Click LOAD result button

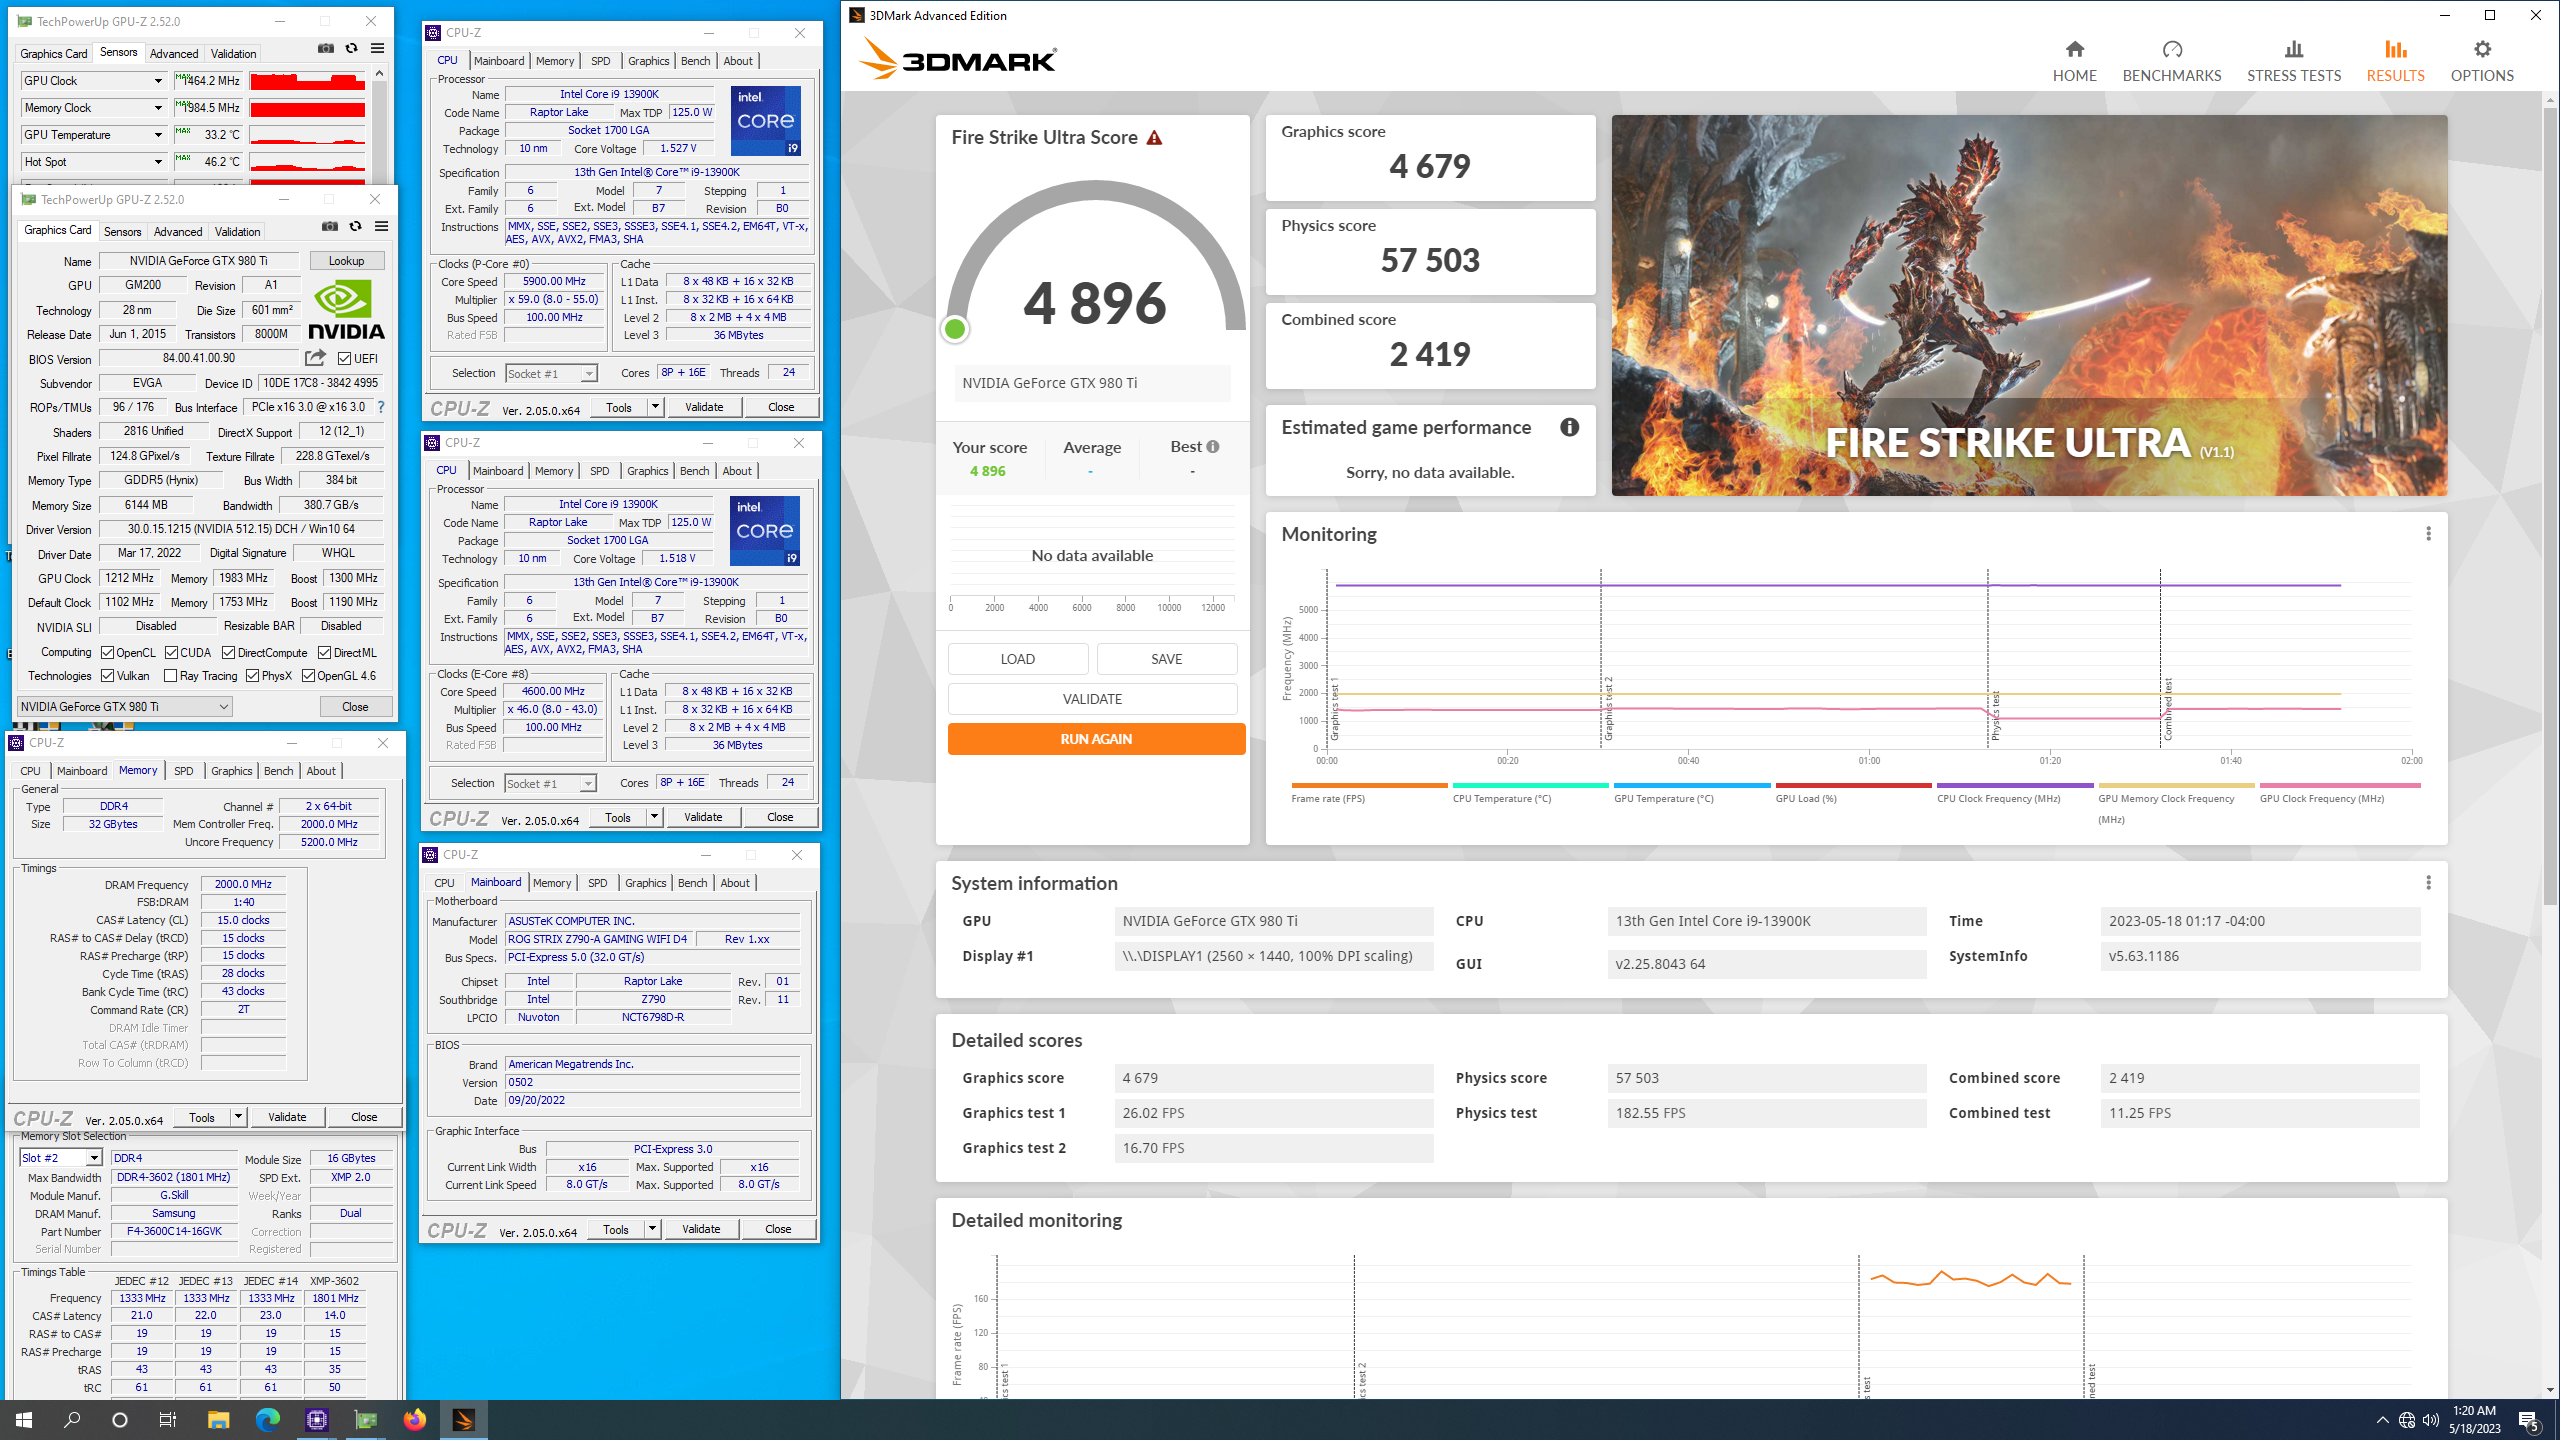[1017, 659]
